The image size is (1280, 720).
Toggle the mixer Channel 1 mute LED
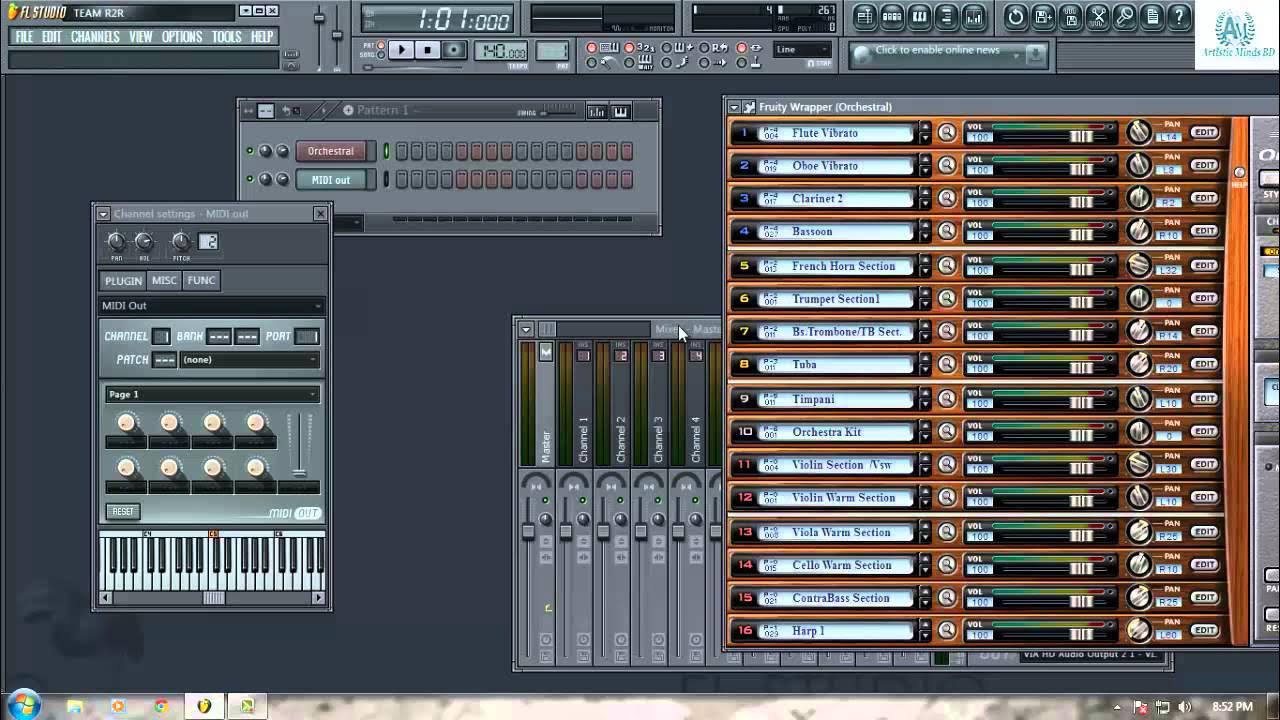pos(584,500)
